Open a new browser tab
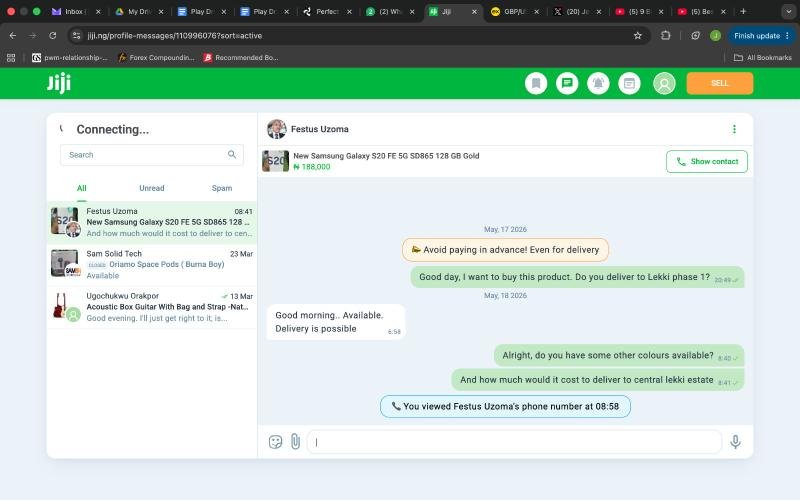The height and width of the screenshot is (500, 800). [743, 11]
